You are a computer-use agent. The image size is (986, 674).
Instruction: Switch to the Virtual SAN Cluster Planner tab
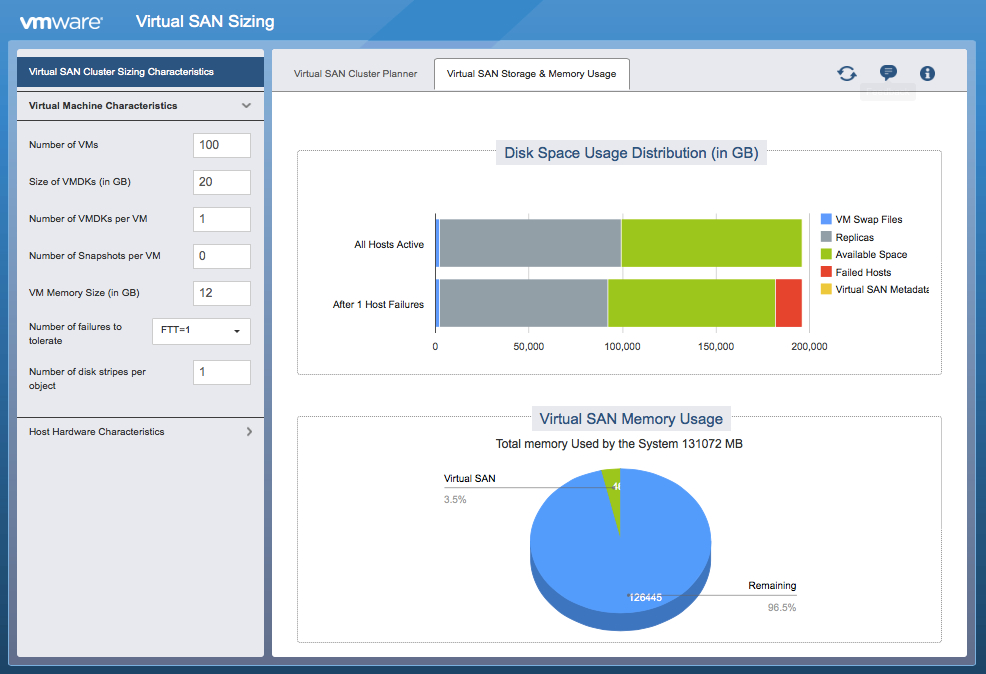[x=355, y=73]
